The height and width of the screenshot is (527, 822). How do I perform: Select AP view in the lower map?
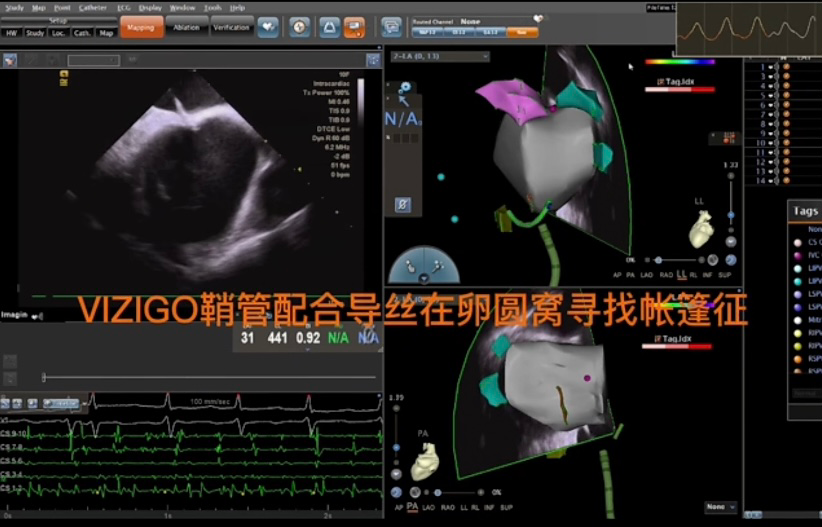399,507
